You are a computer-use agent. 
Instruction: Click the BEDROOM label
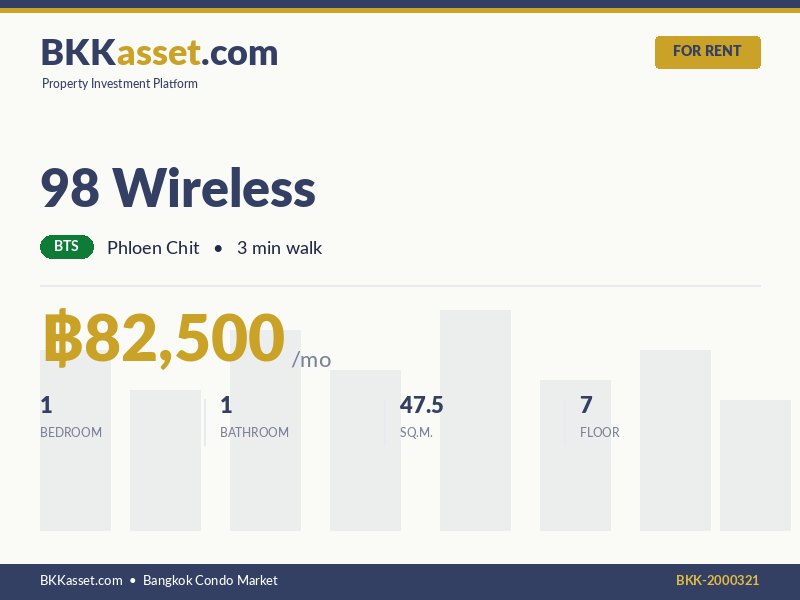[x=71, y=433]
